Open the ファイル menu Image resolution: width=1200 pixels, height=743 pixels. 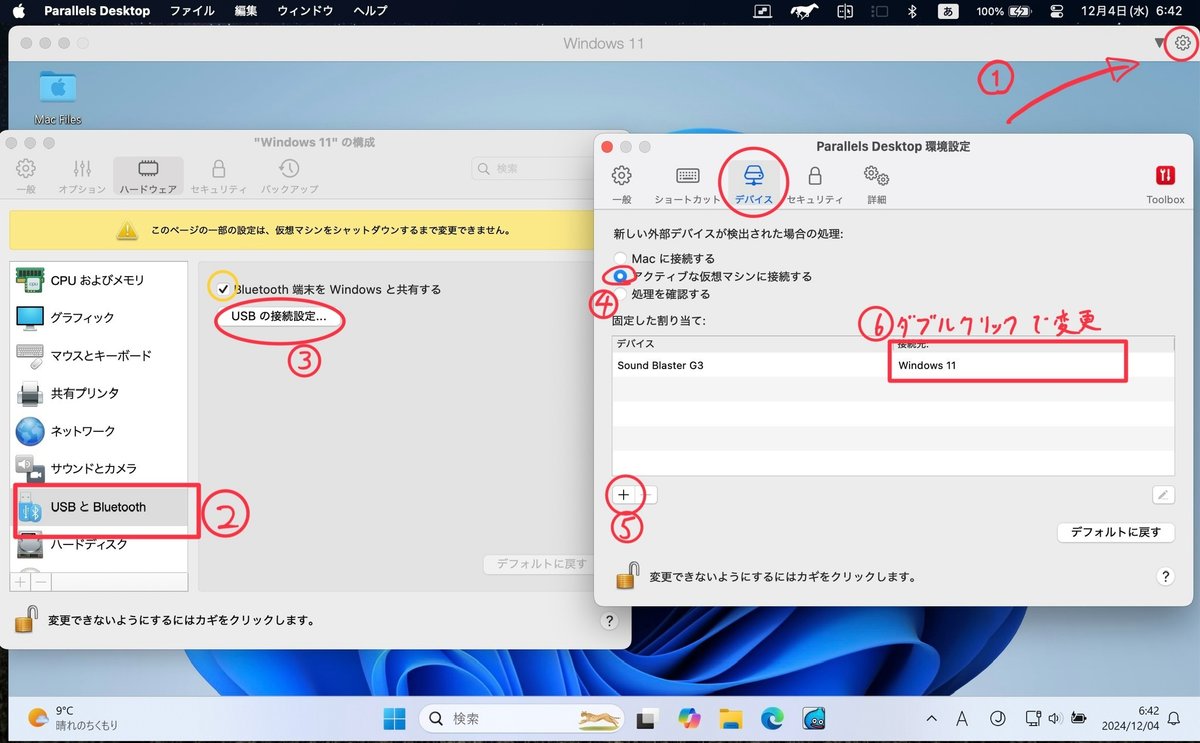point(192,11)
